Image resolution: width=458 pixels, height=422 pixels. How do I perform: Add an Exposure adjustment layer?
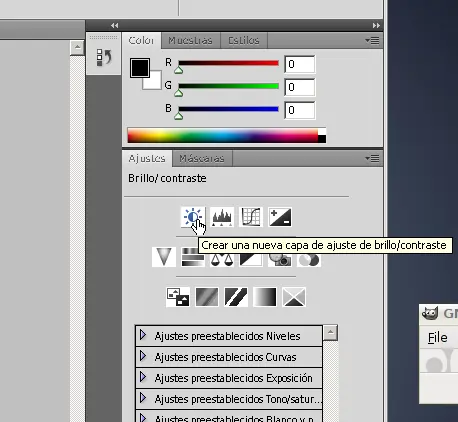(x=280, y=217)
